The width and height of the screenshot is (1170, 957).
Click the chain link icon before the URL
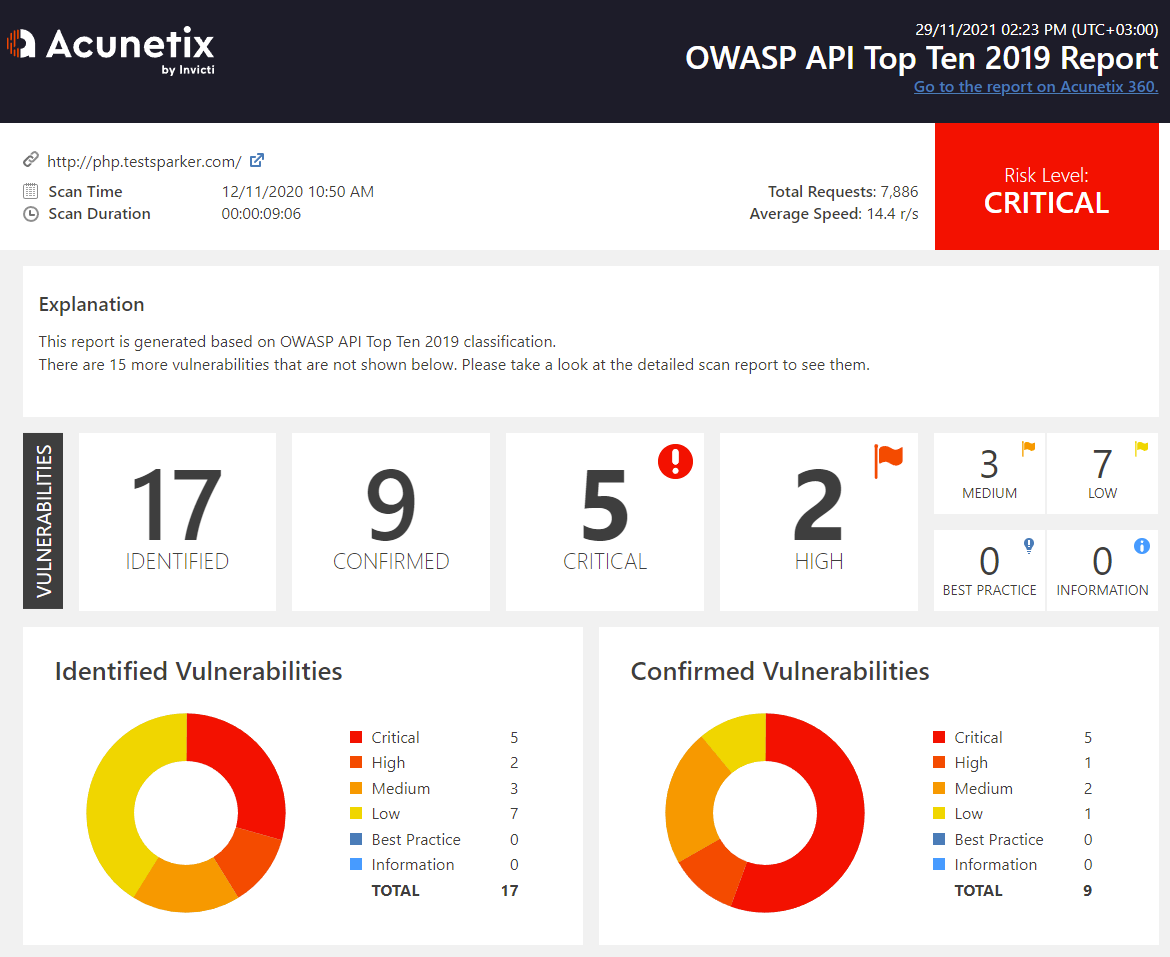pos(31,160)
